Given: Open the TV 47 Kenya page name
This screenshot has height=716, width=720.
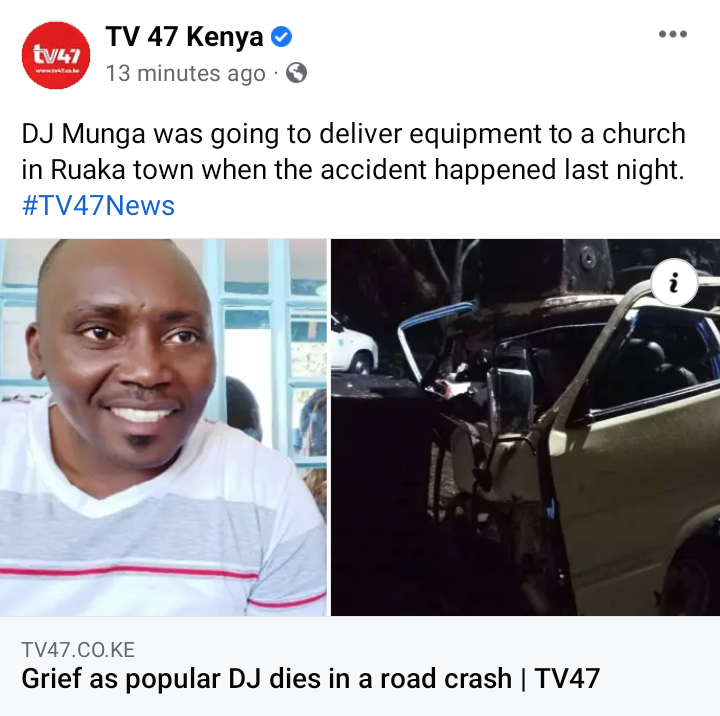Looking at the screenshot, I should click(x=184, y=36).
